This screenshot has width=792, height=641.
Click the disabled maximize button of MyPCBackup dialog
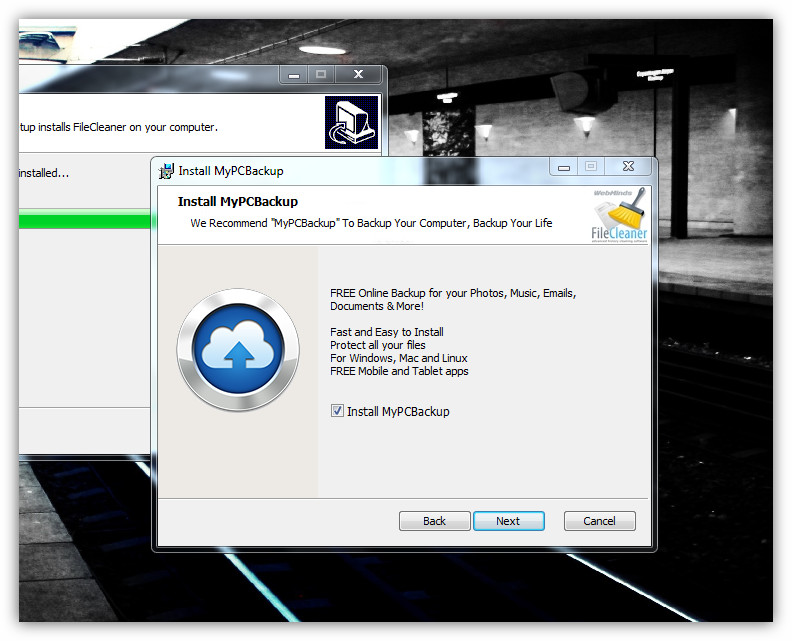pyautogui.click(x=591, y=166)
